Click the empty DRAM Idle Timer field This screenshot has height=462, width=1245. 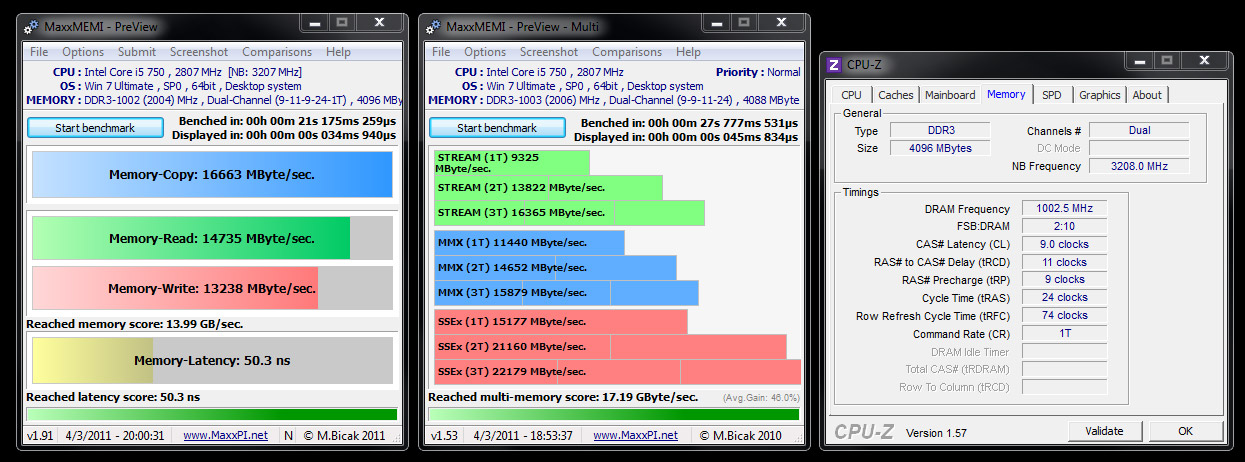1065,351
